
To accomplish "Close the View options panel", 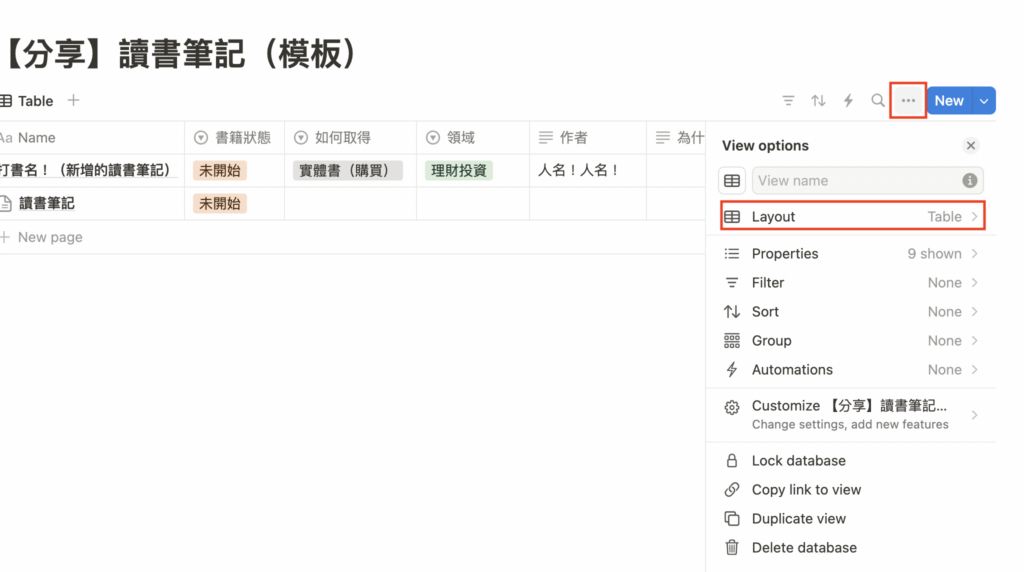I will coord(970,146).
